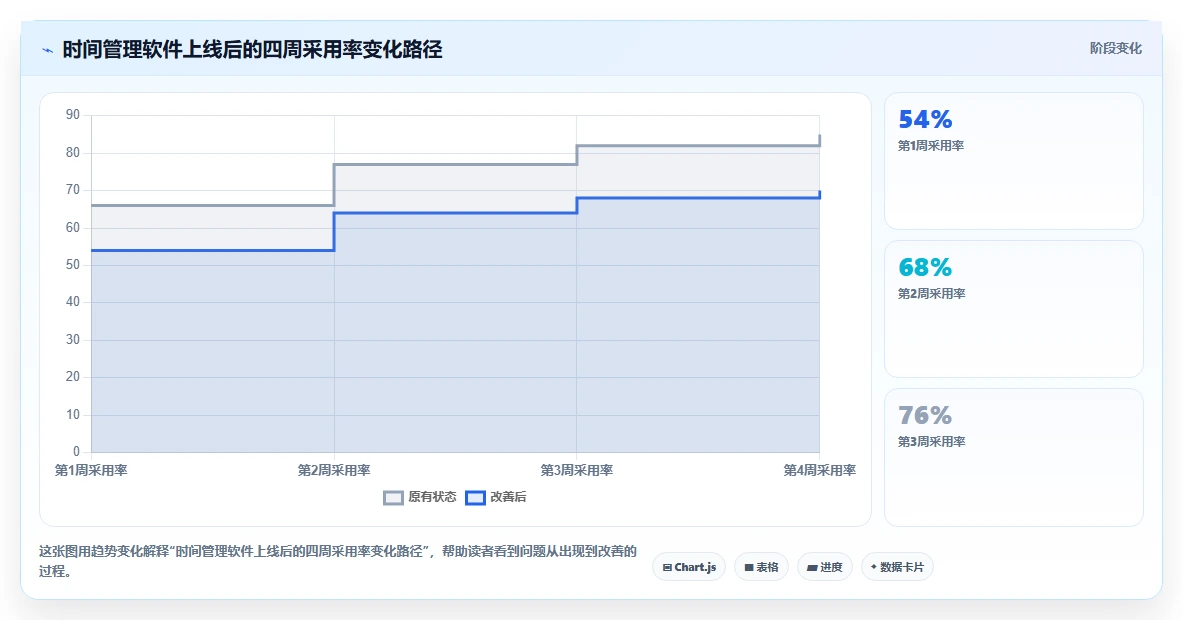Click the progress icon in the 进度 tag

click(x=812, y=567)
